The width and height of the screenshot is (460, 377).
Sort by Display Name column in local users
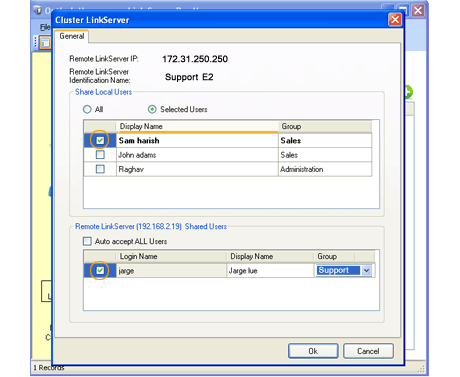click(197, 126)
